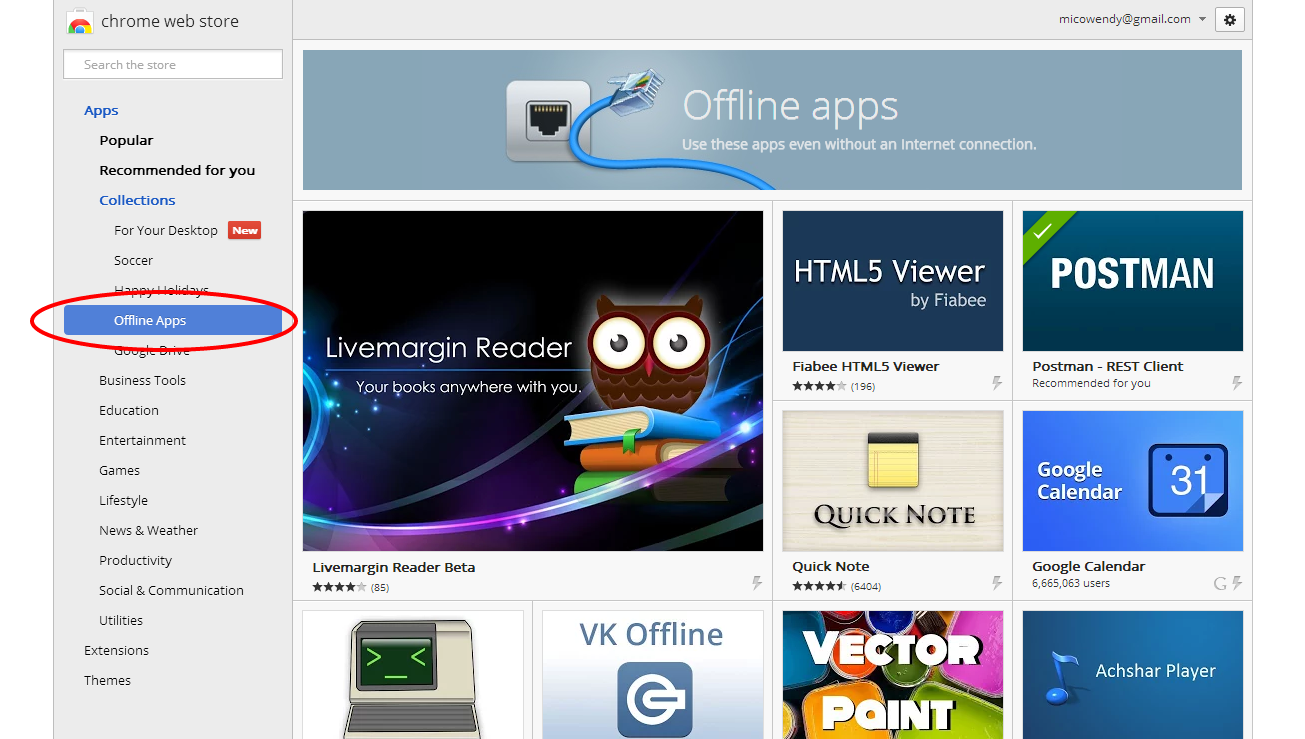Open the Livemargin Reader owl thumbnail
Screen dimensions: 1305x739
[533, 381]
